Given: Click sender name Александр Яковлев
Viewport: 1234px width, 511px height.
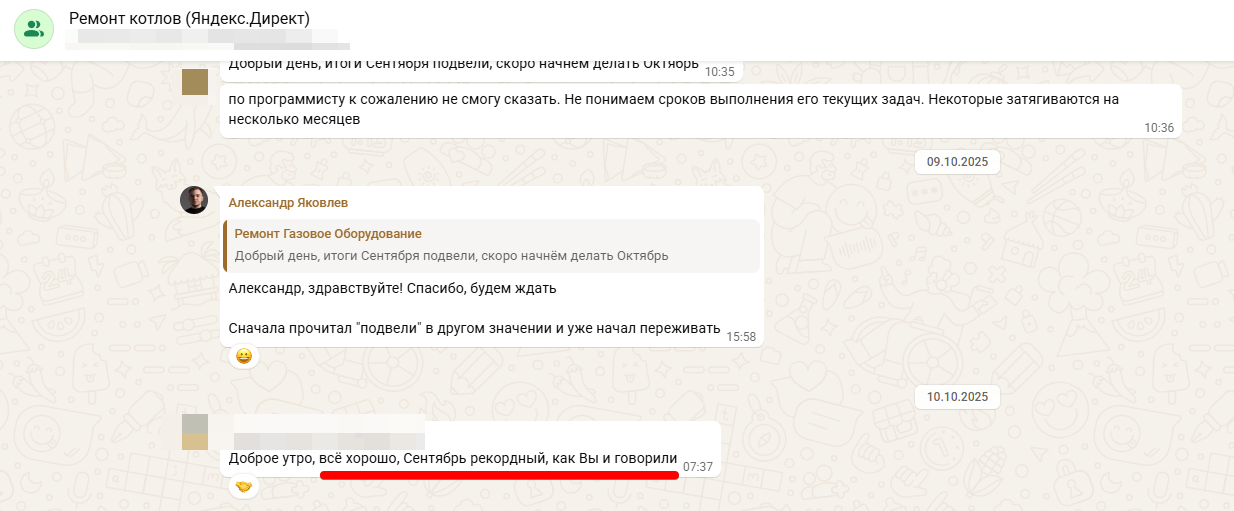Looking at the screenshot, I should (x=288, y=202).
